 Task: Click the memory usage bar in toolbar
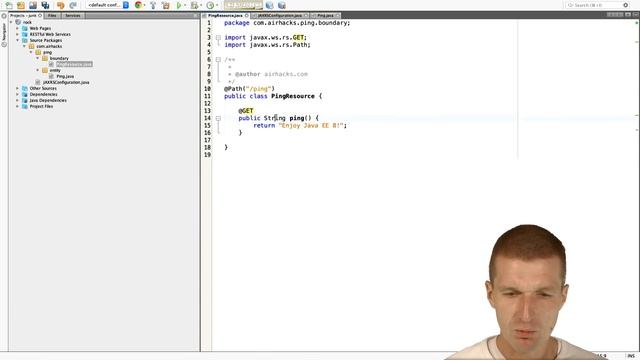[x=243, y=5]
